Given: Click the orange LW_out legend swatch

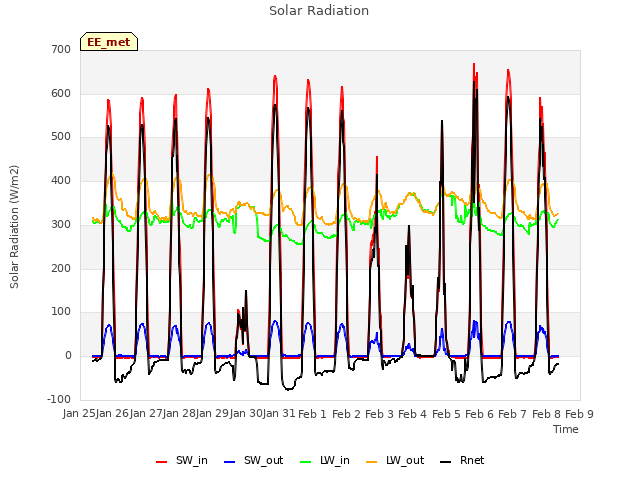Looking at the screenshot, I should pyautogui.click(x=372, y=462).
